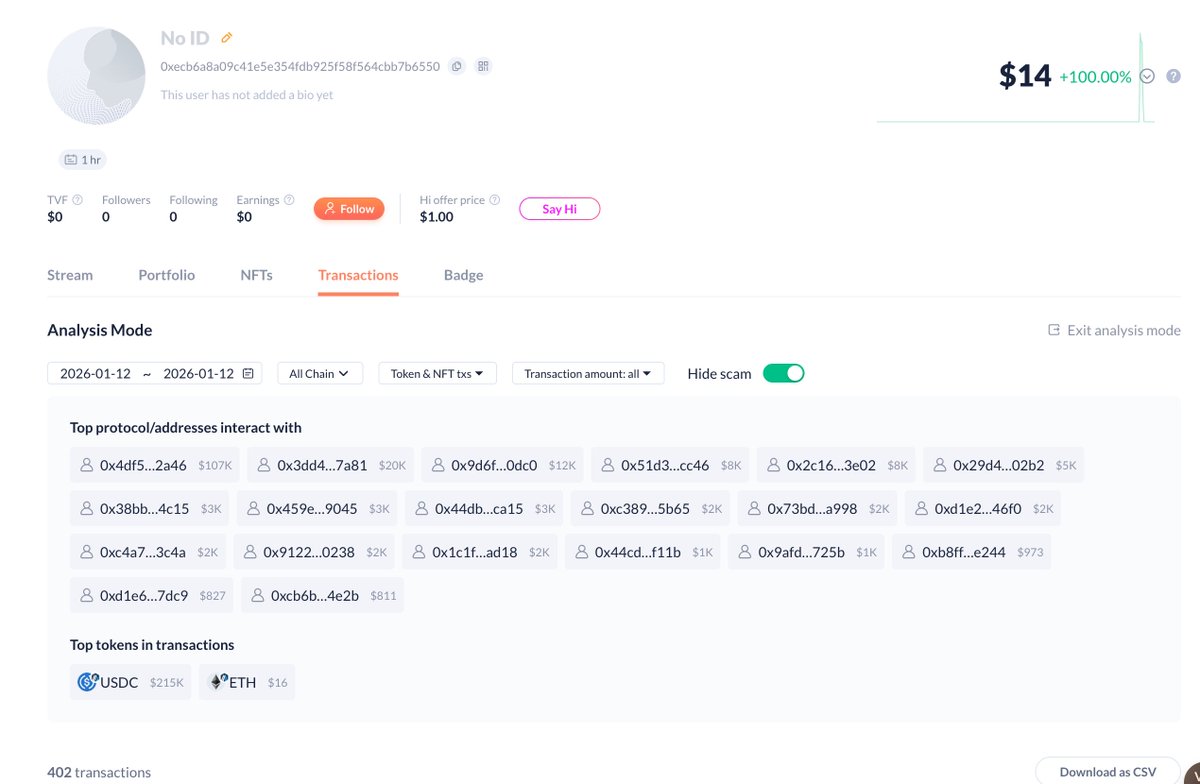This screenshot has width=1200, height=784.
Task: Open the date range picker calendar icon
Action: coord(248,373)
